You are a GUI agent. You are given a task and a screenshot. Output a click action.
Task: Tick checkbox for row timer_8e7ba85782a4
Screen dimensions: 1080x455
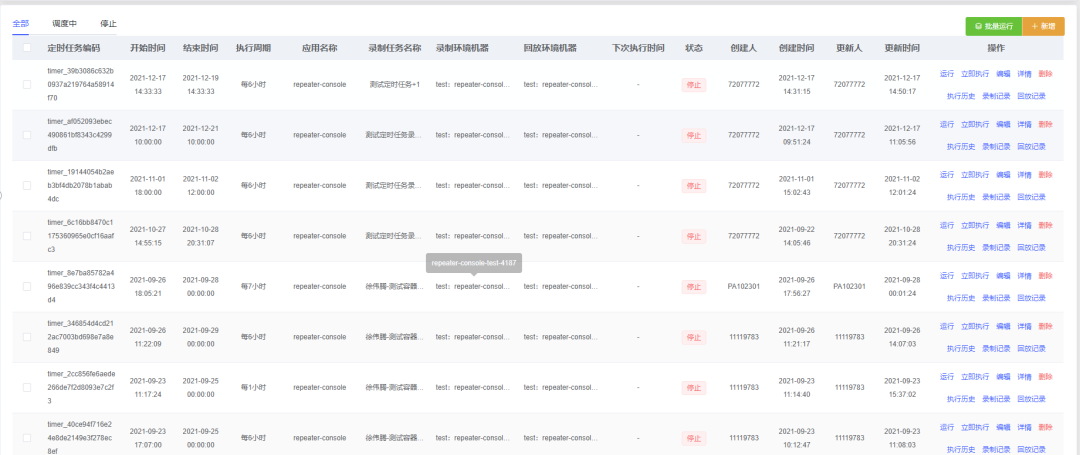click(27, 286)
